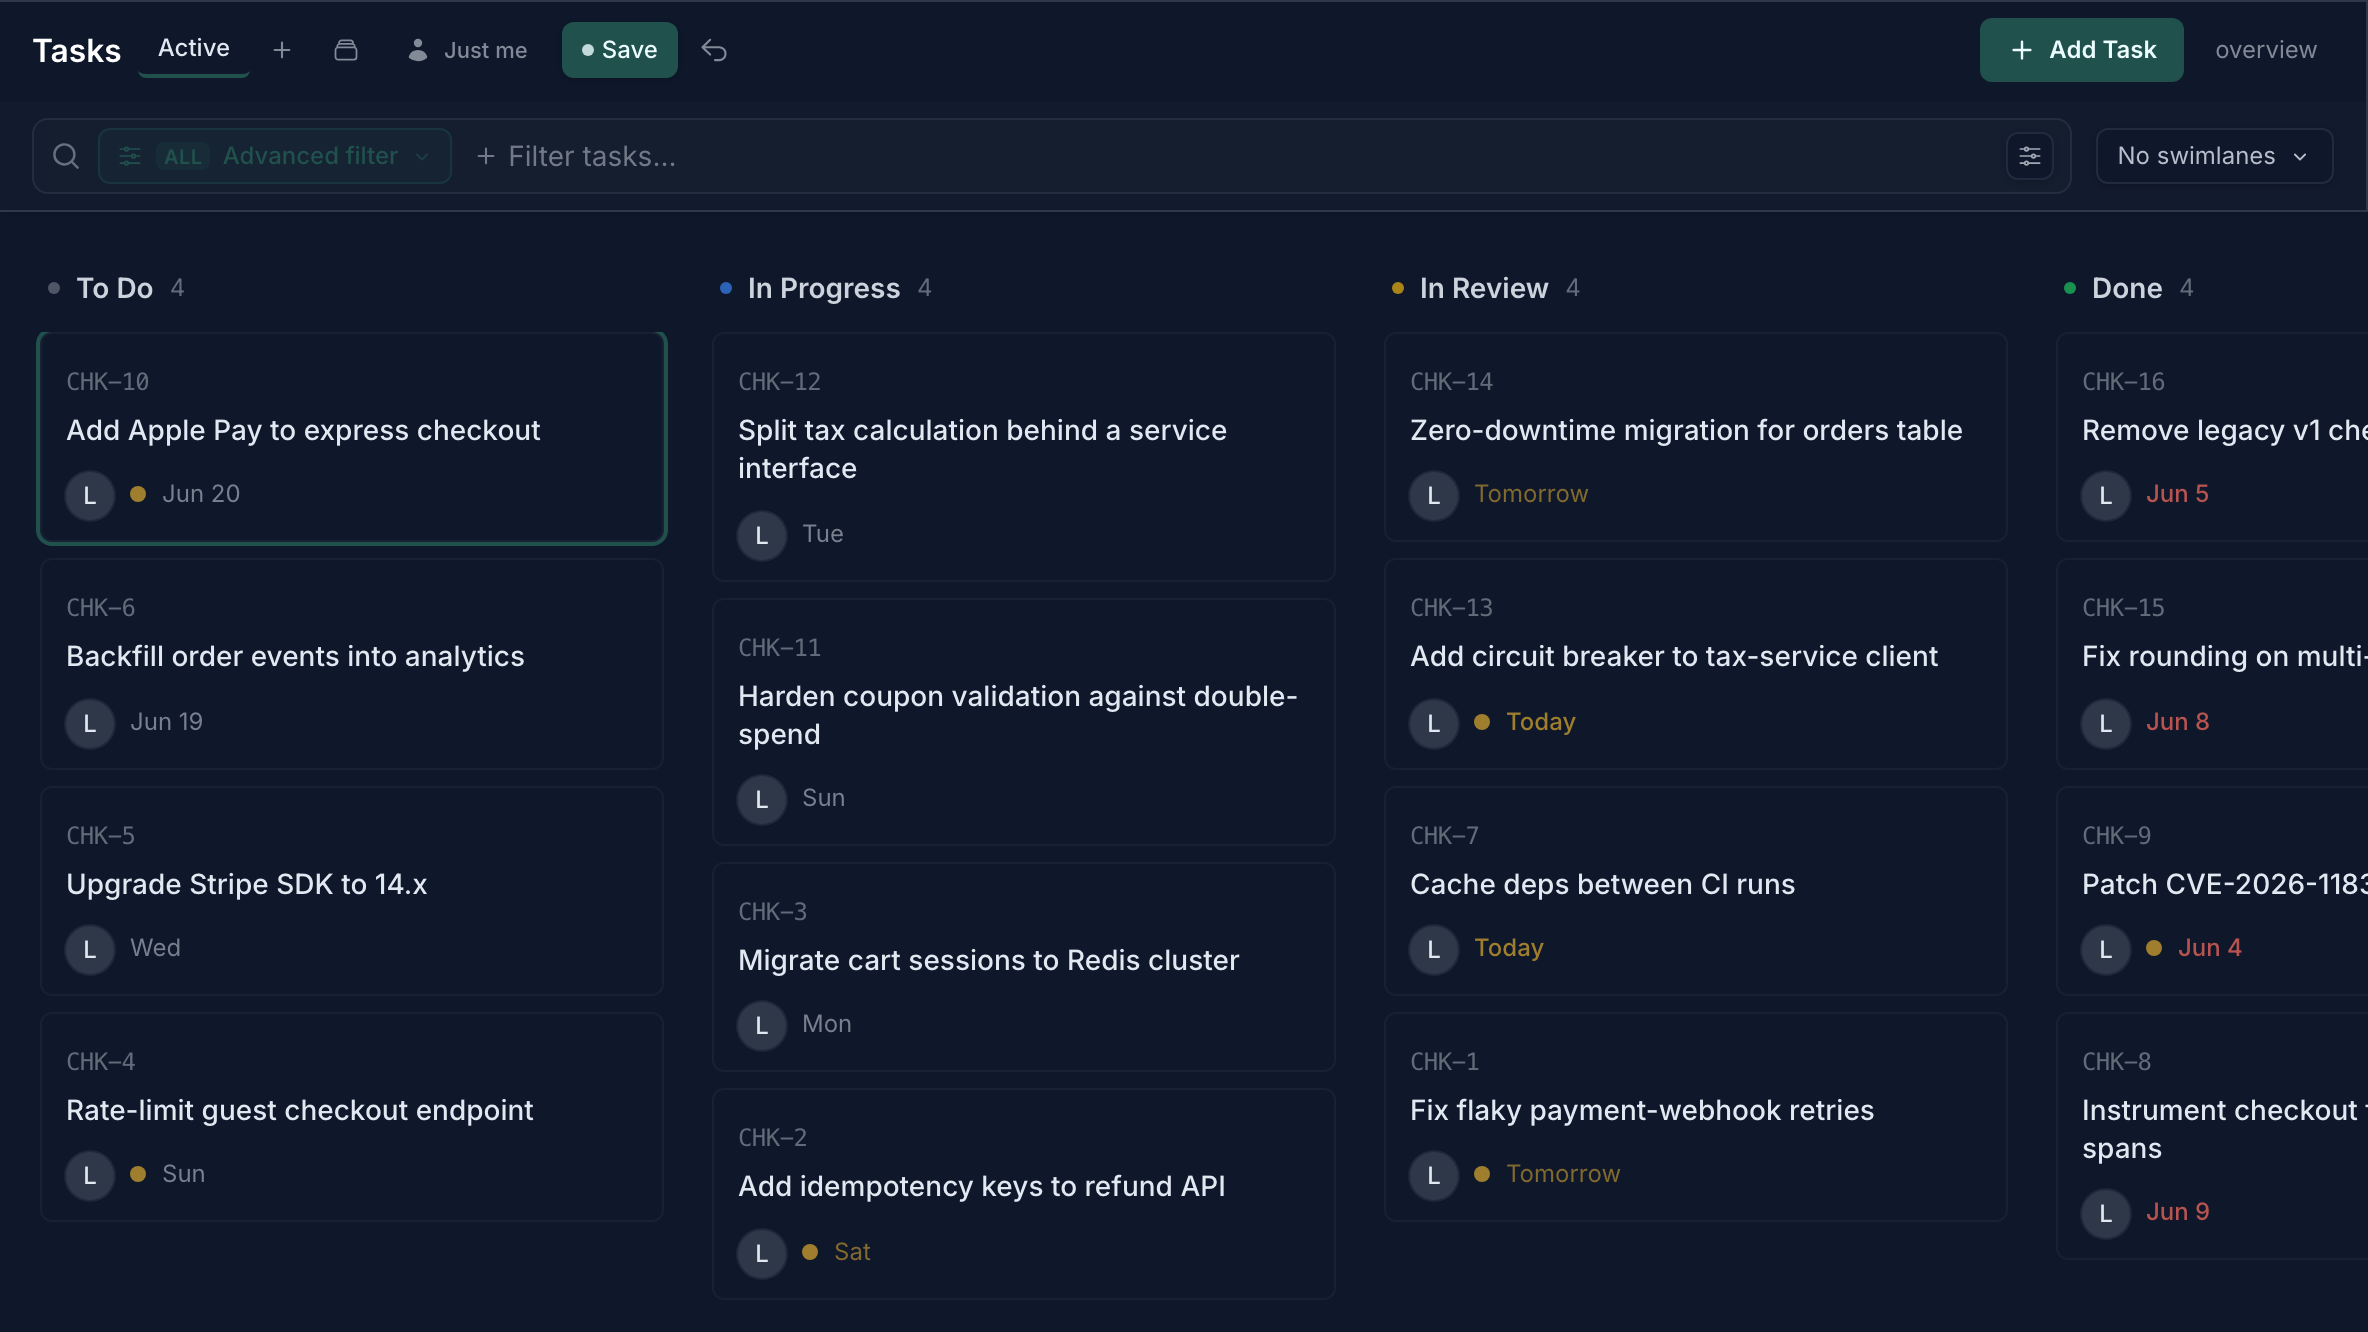Open card Upgrade Stripe SDK to 14.x

point(352,891)
